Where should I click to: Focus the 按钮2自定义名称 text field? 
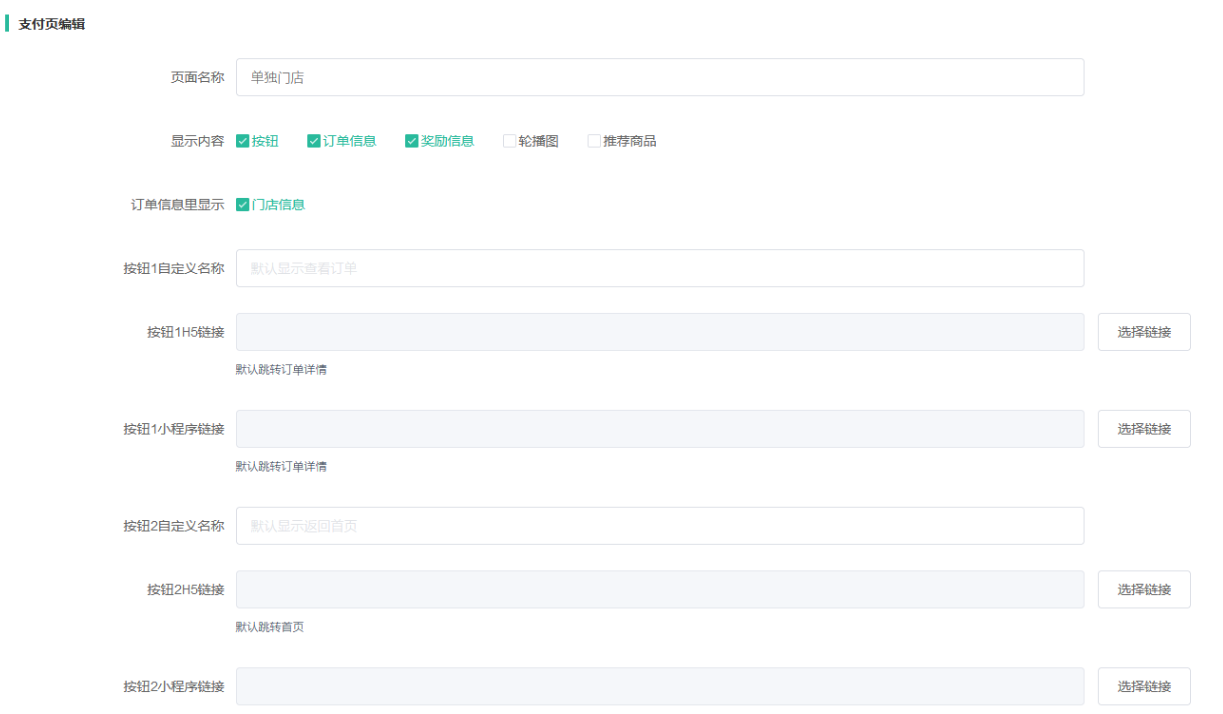pyautogui.click(x=659, y=526)
